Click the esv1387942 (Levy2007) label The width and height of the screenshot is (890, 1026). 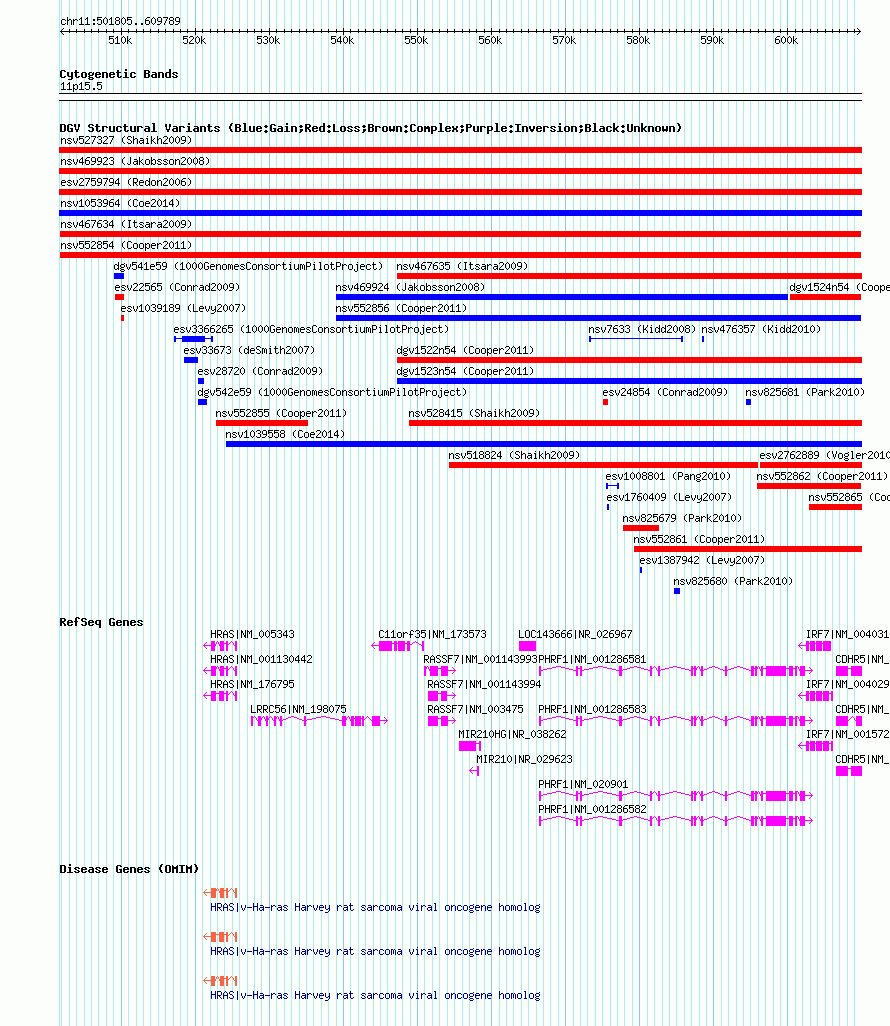(702, 559)
